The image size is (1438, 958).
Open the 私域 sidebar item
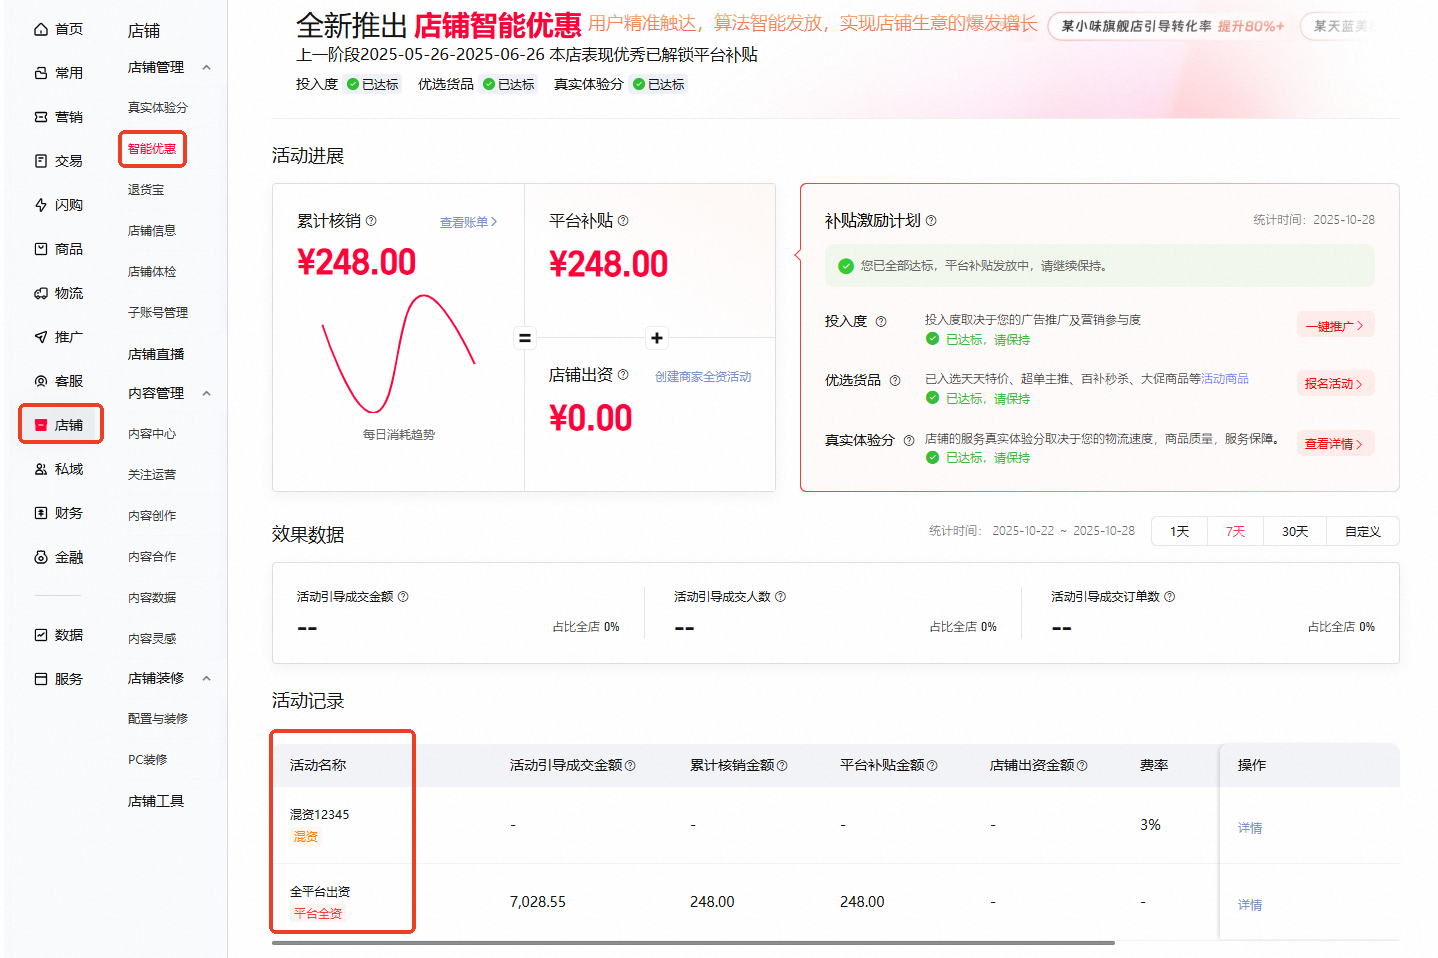pos(59,469)
